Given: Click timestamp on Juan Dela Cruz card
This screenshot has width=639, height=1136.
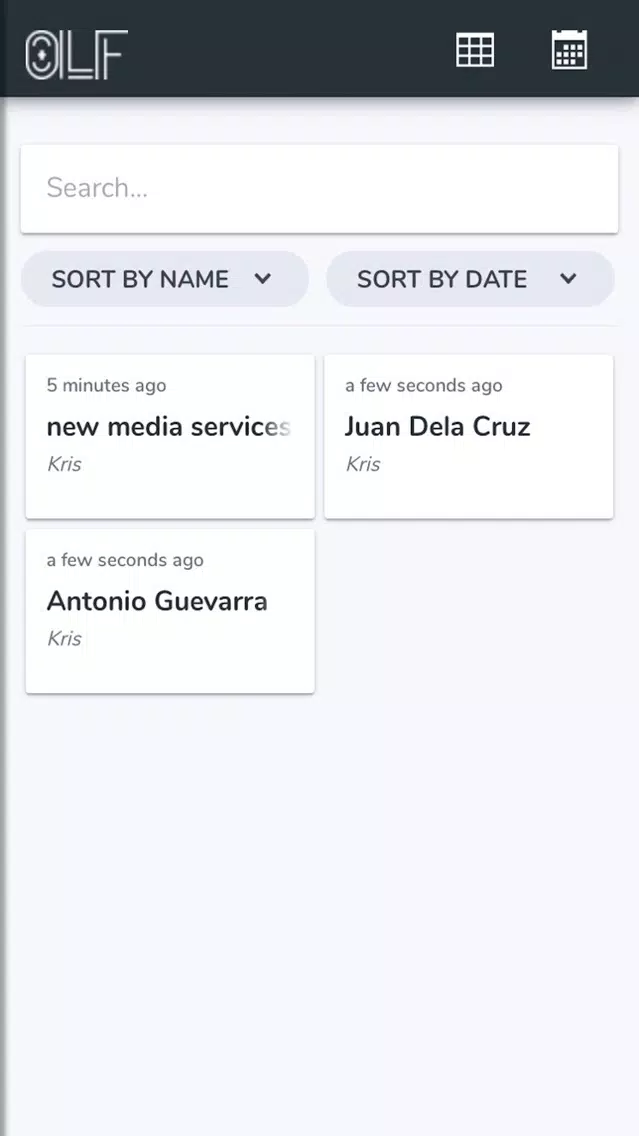Looking at the screenshot, I should click(424, 385).
